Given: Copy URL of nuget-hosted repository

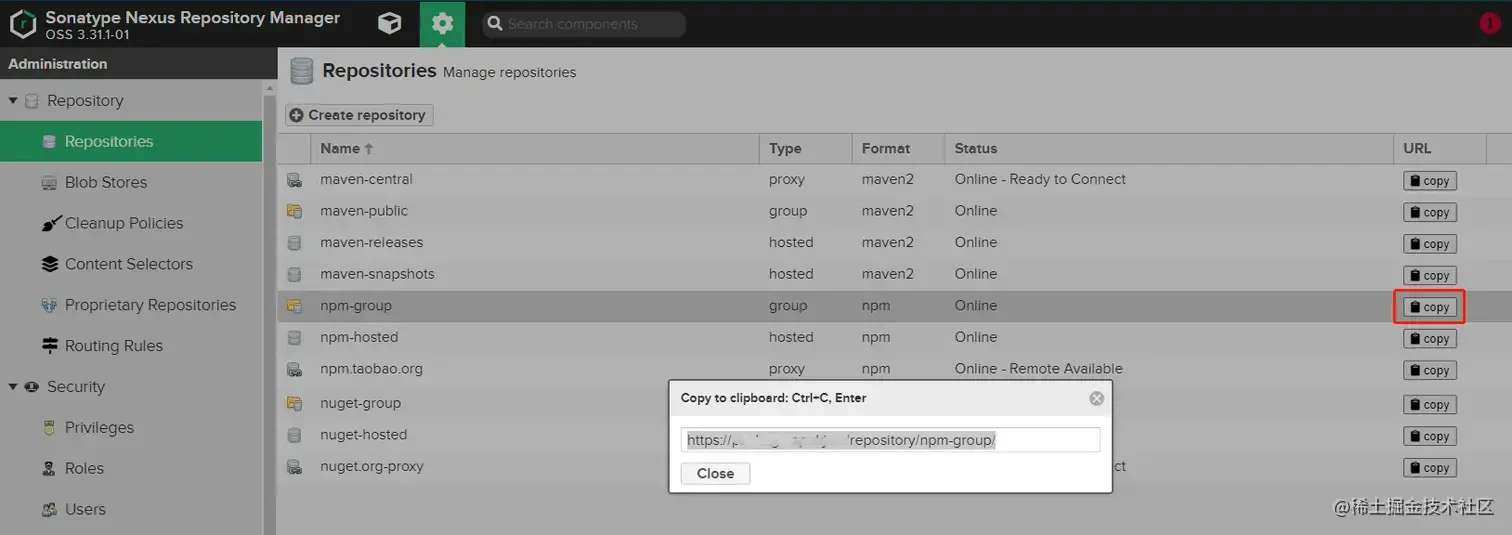Looking at the screenshot, I should [x=1430, y=436].
